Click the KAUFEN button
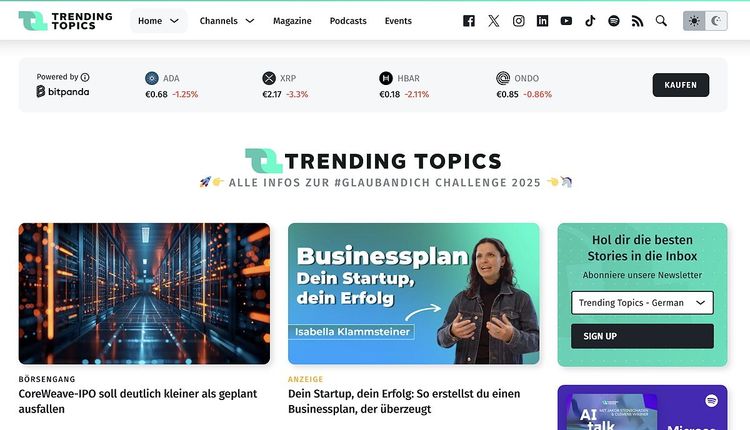 [681, 85]
